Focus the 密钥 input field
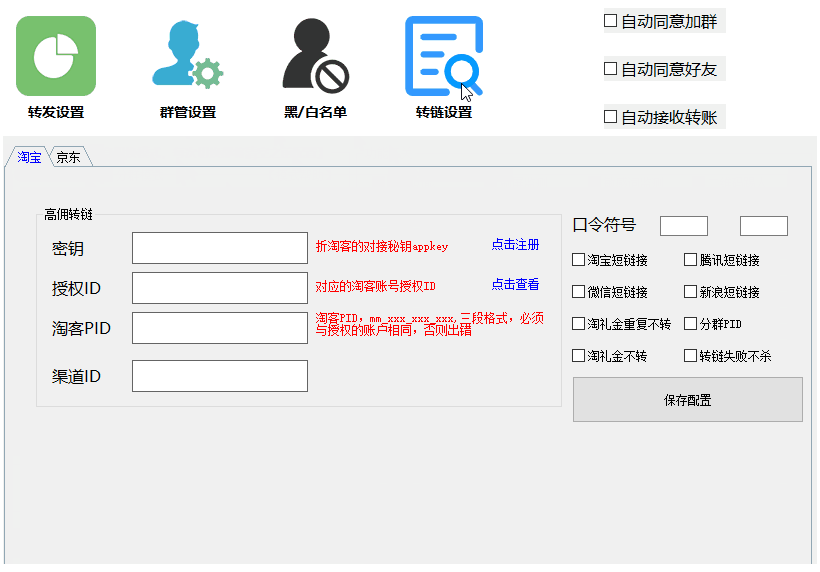 [220, 248]
